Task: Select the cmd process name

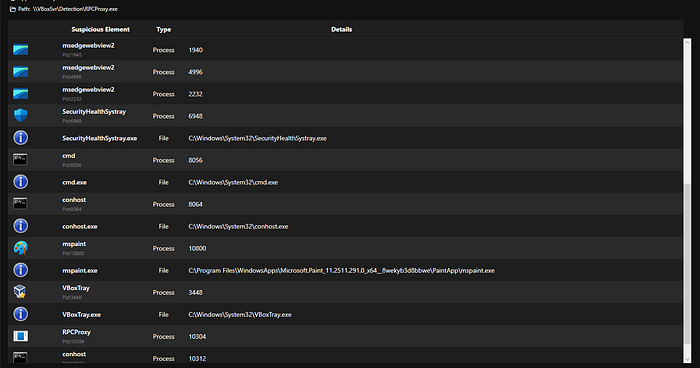Action: 69,156
